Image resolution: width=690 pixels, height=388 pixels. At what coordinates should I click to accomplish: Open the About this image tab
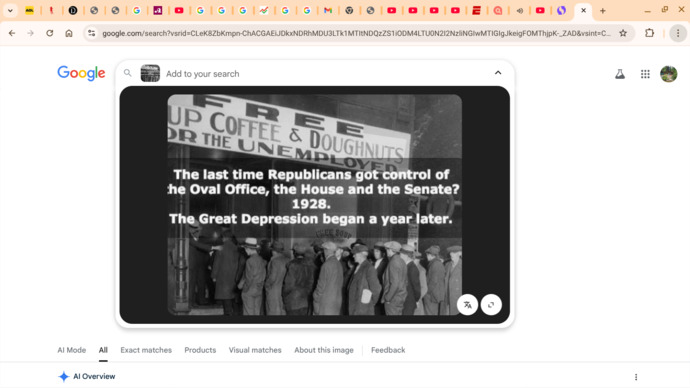[324, 350]
